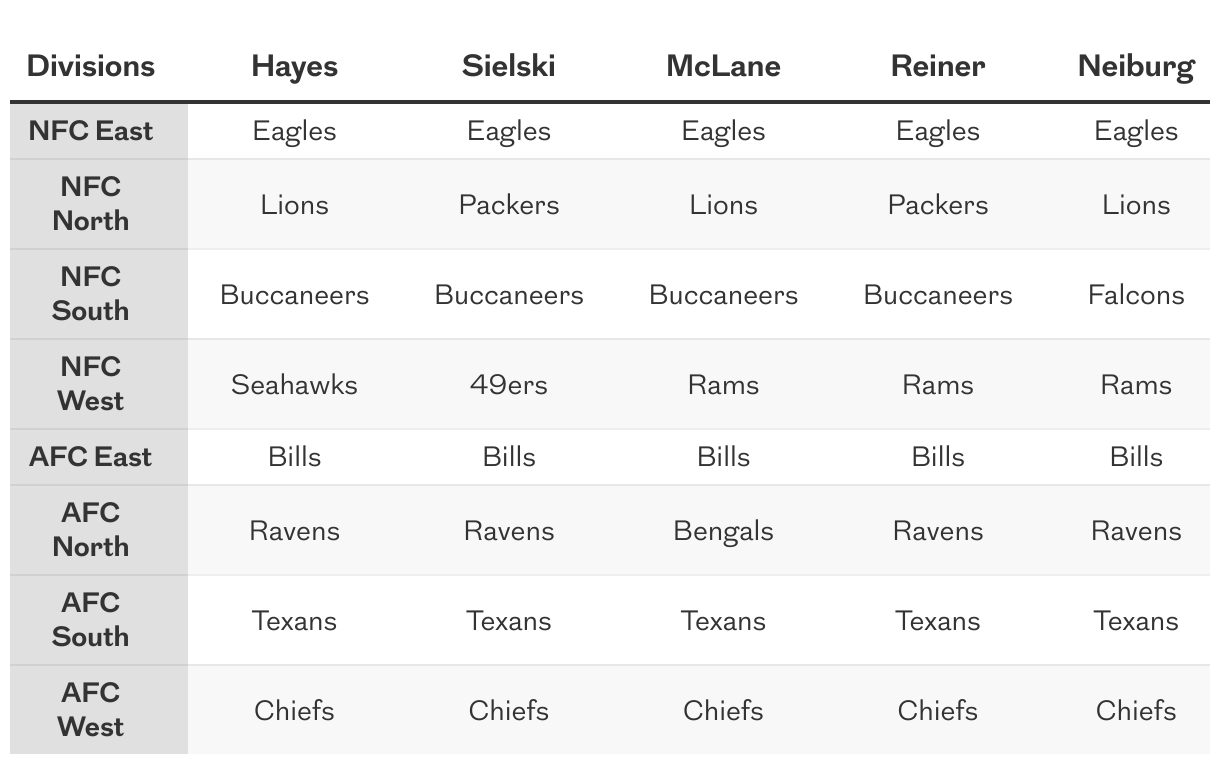
Task: Click the Sielski column header
Action: [x=508, y=67]
